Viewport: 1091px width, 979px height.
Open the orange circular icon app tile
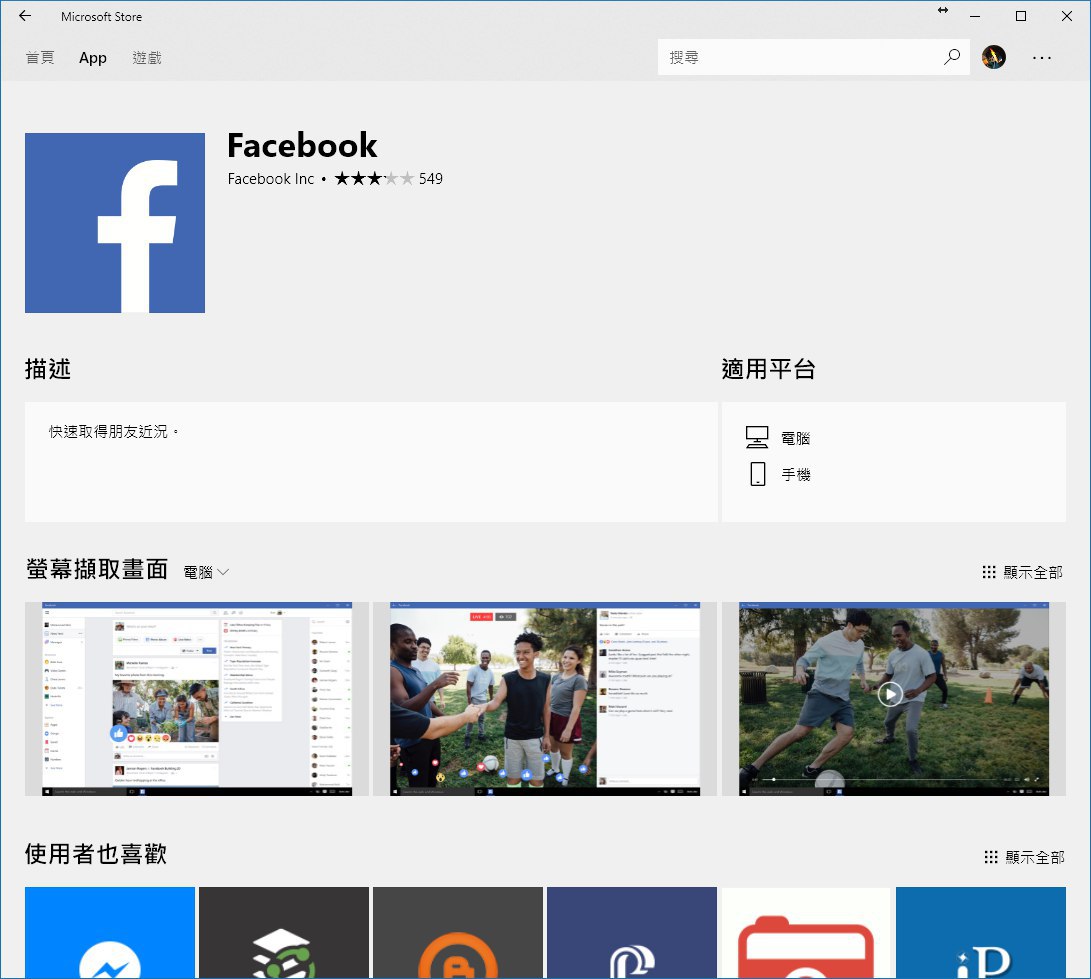tap(458, 932)
